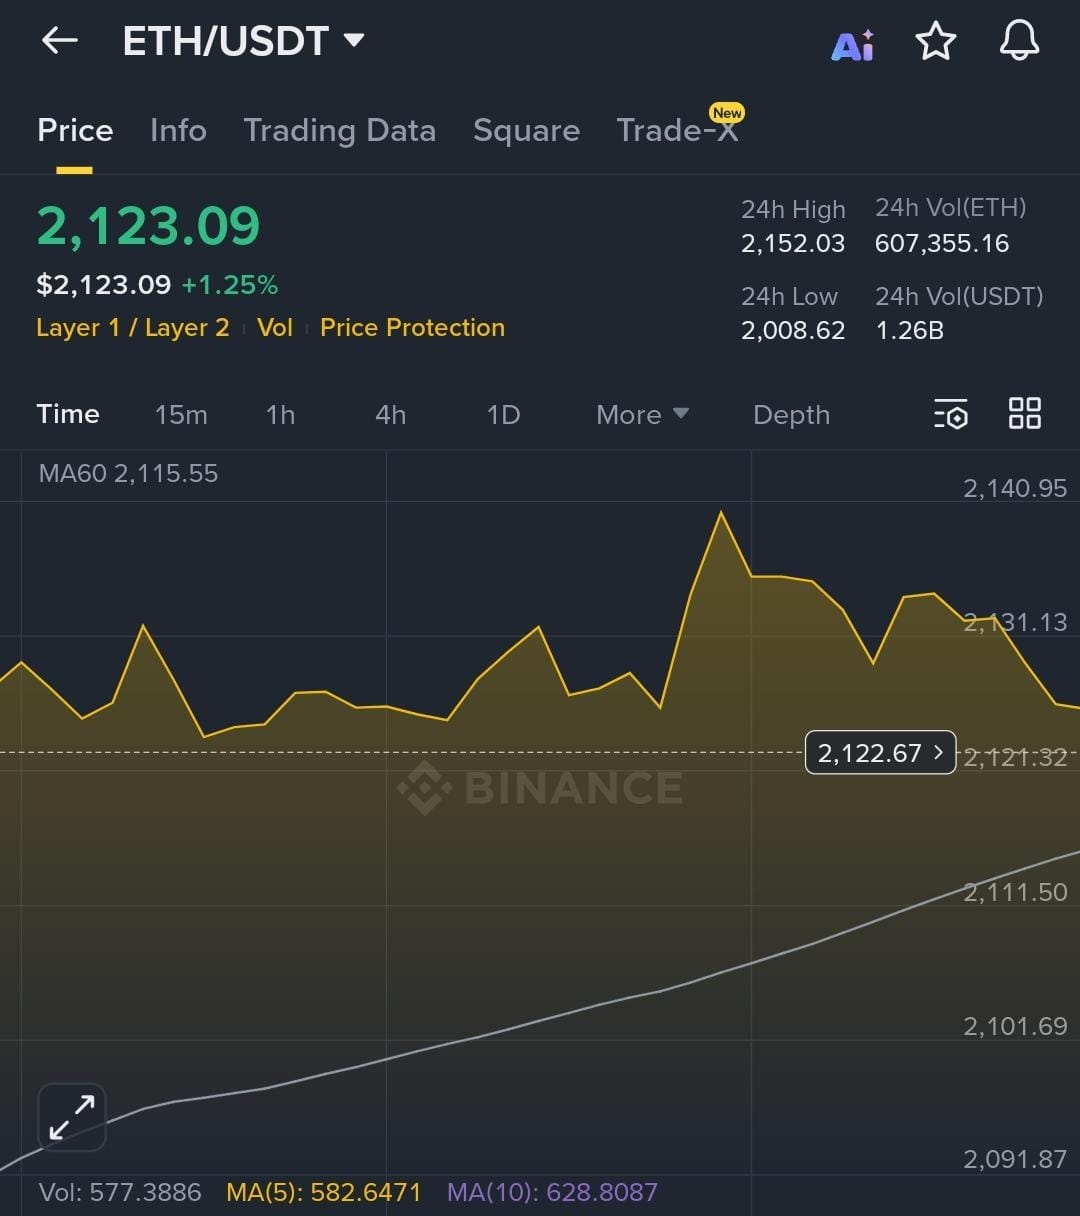Switch chart to 1h interval
This screenshot has width=1080, height=1216.
280,415
